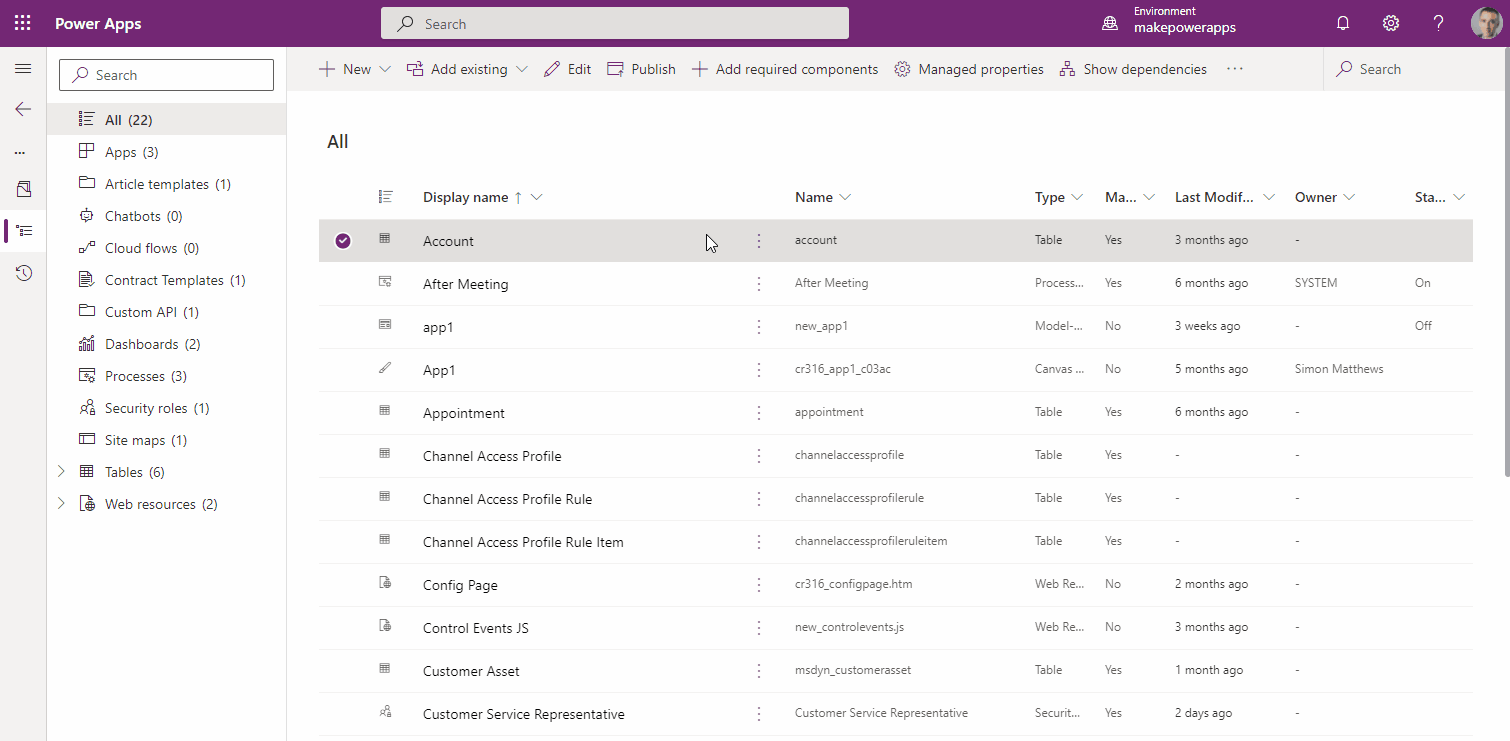The height and width of the screenshot is (741, 1510).
Task: Open the user profile picture
Action: tap(1486, 23)
